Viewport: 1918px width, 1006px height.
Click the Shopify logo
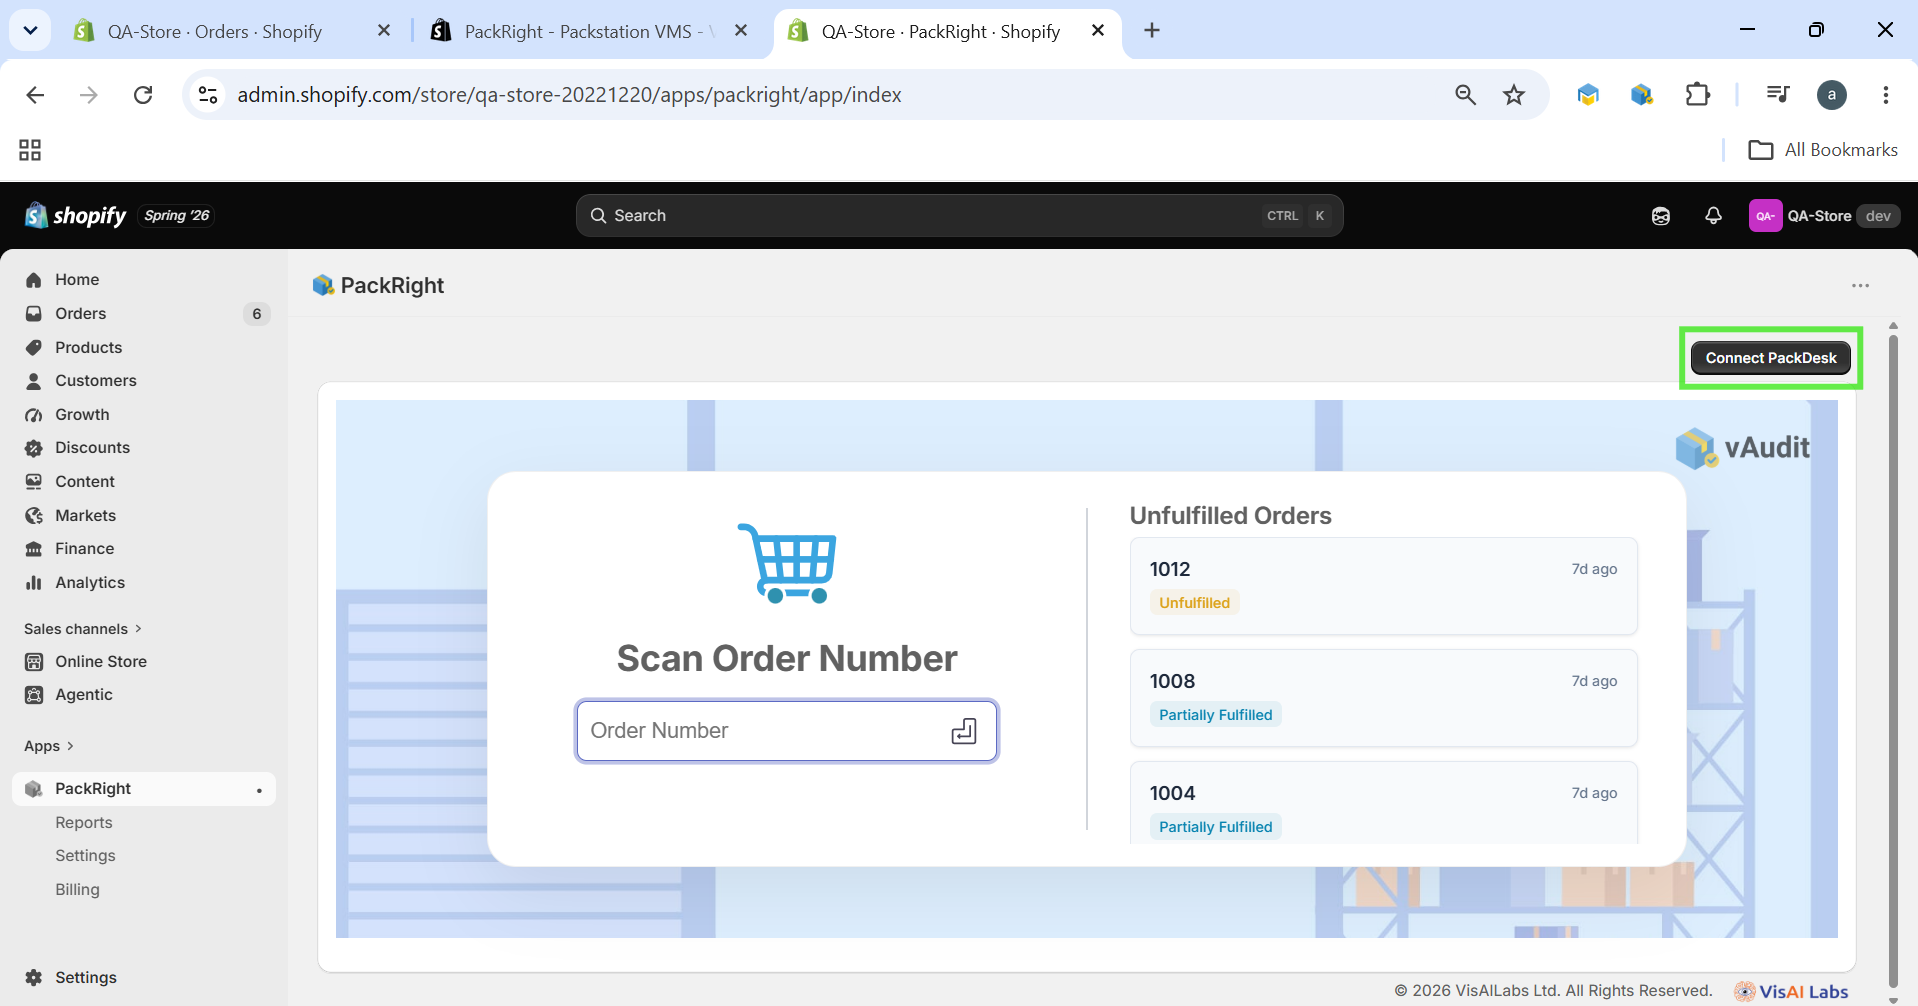[x=75, y=216]
